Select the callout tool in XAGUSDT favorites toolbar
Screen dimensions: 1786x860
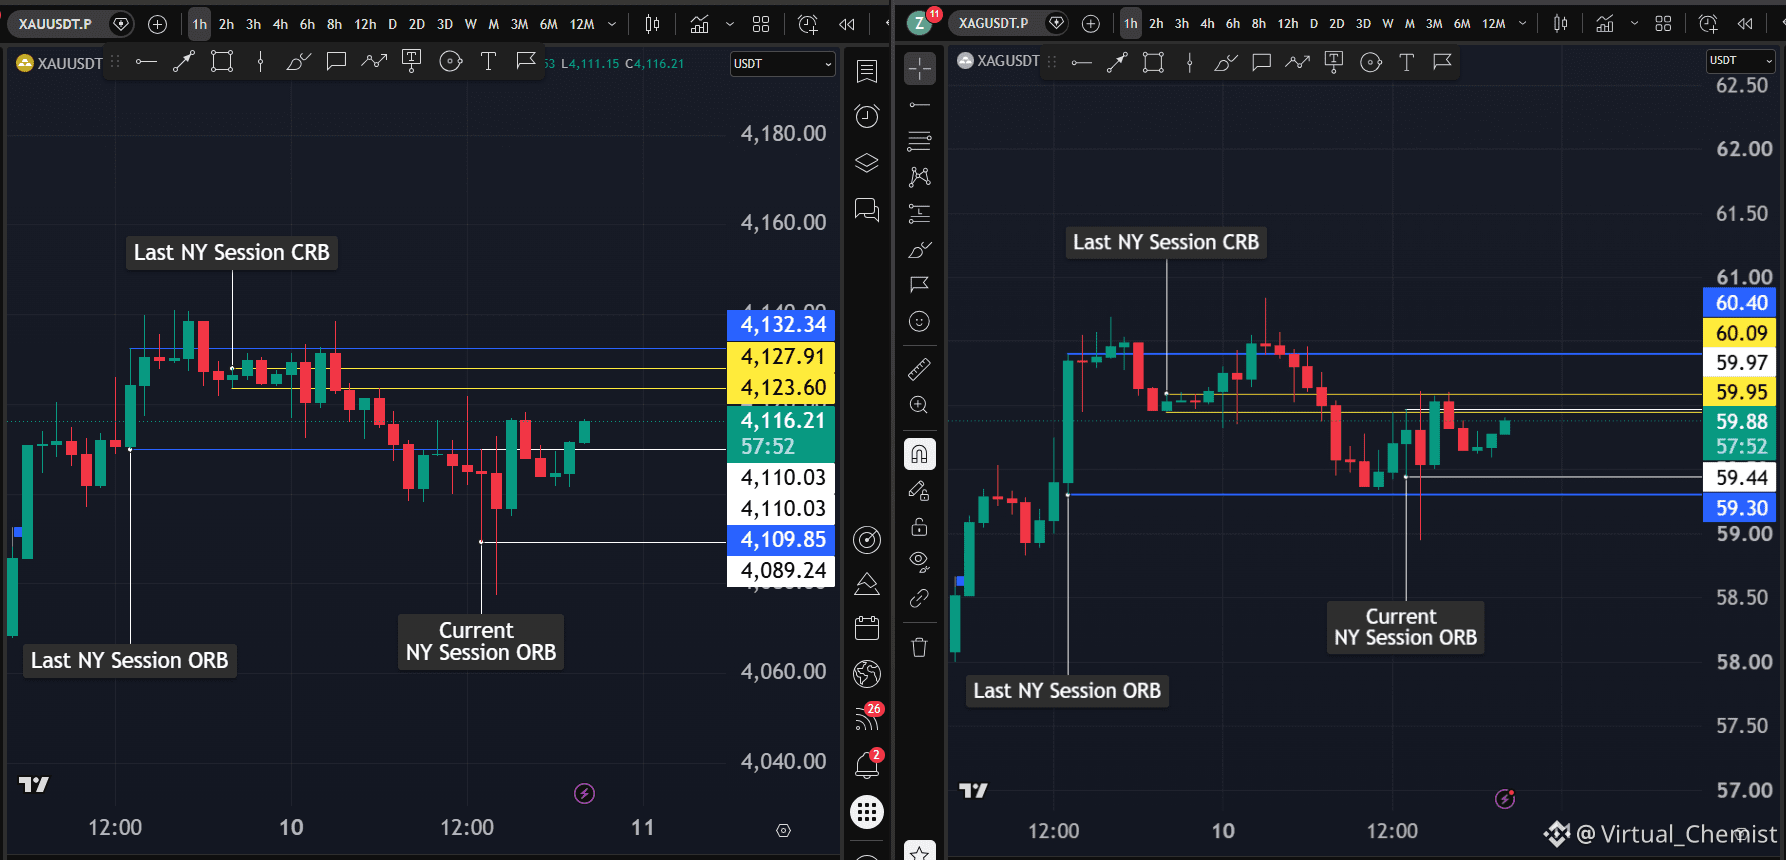pos(1261,62)
